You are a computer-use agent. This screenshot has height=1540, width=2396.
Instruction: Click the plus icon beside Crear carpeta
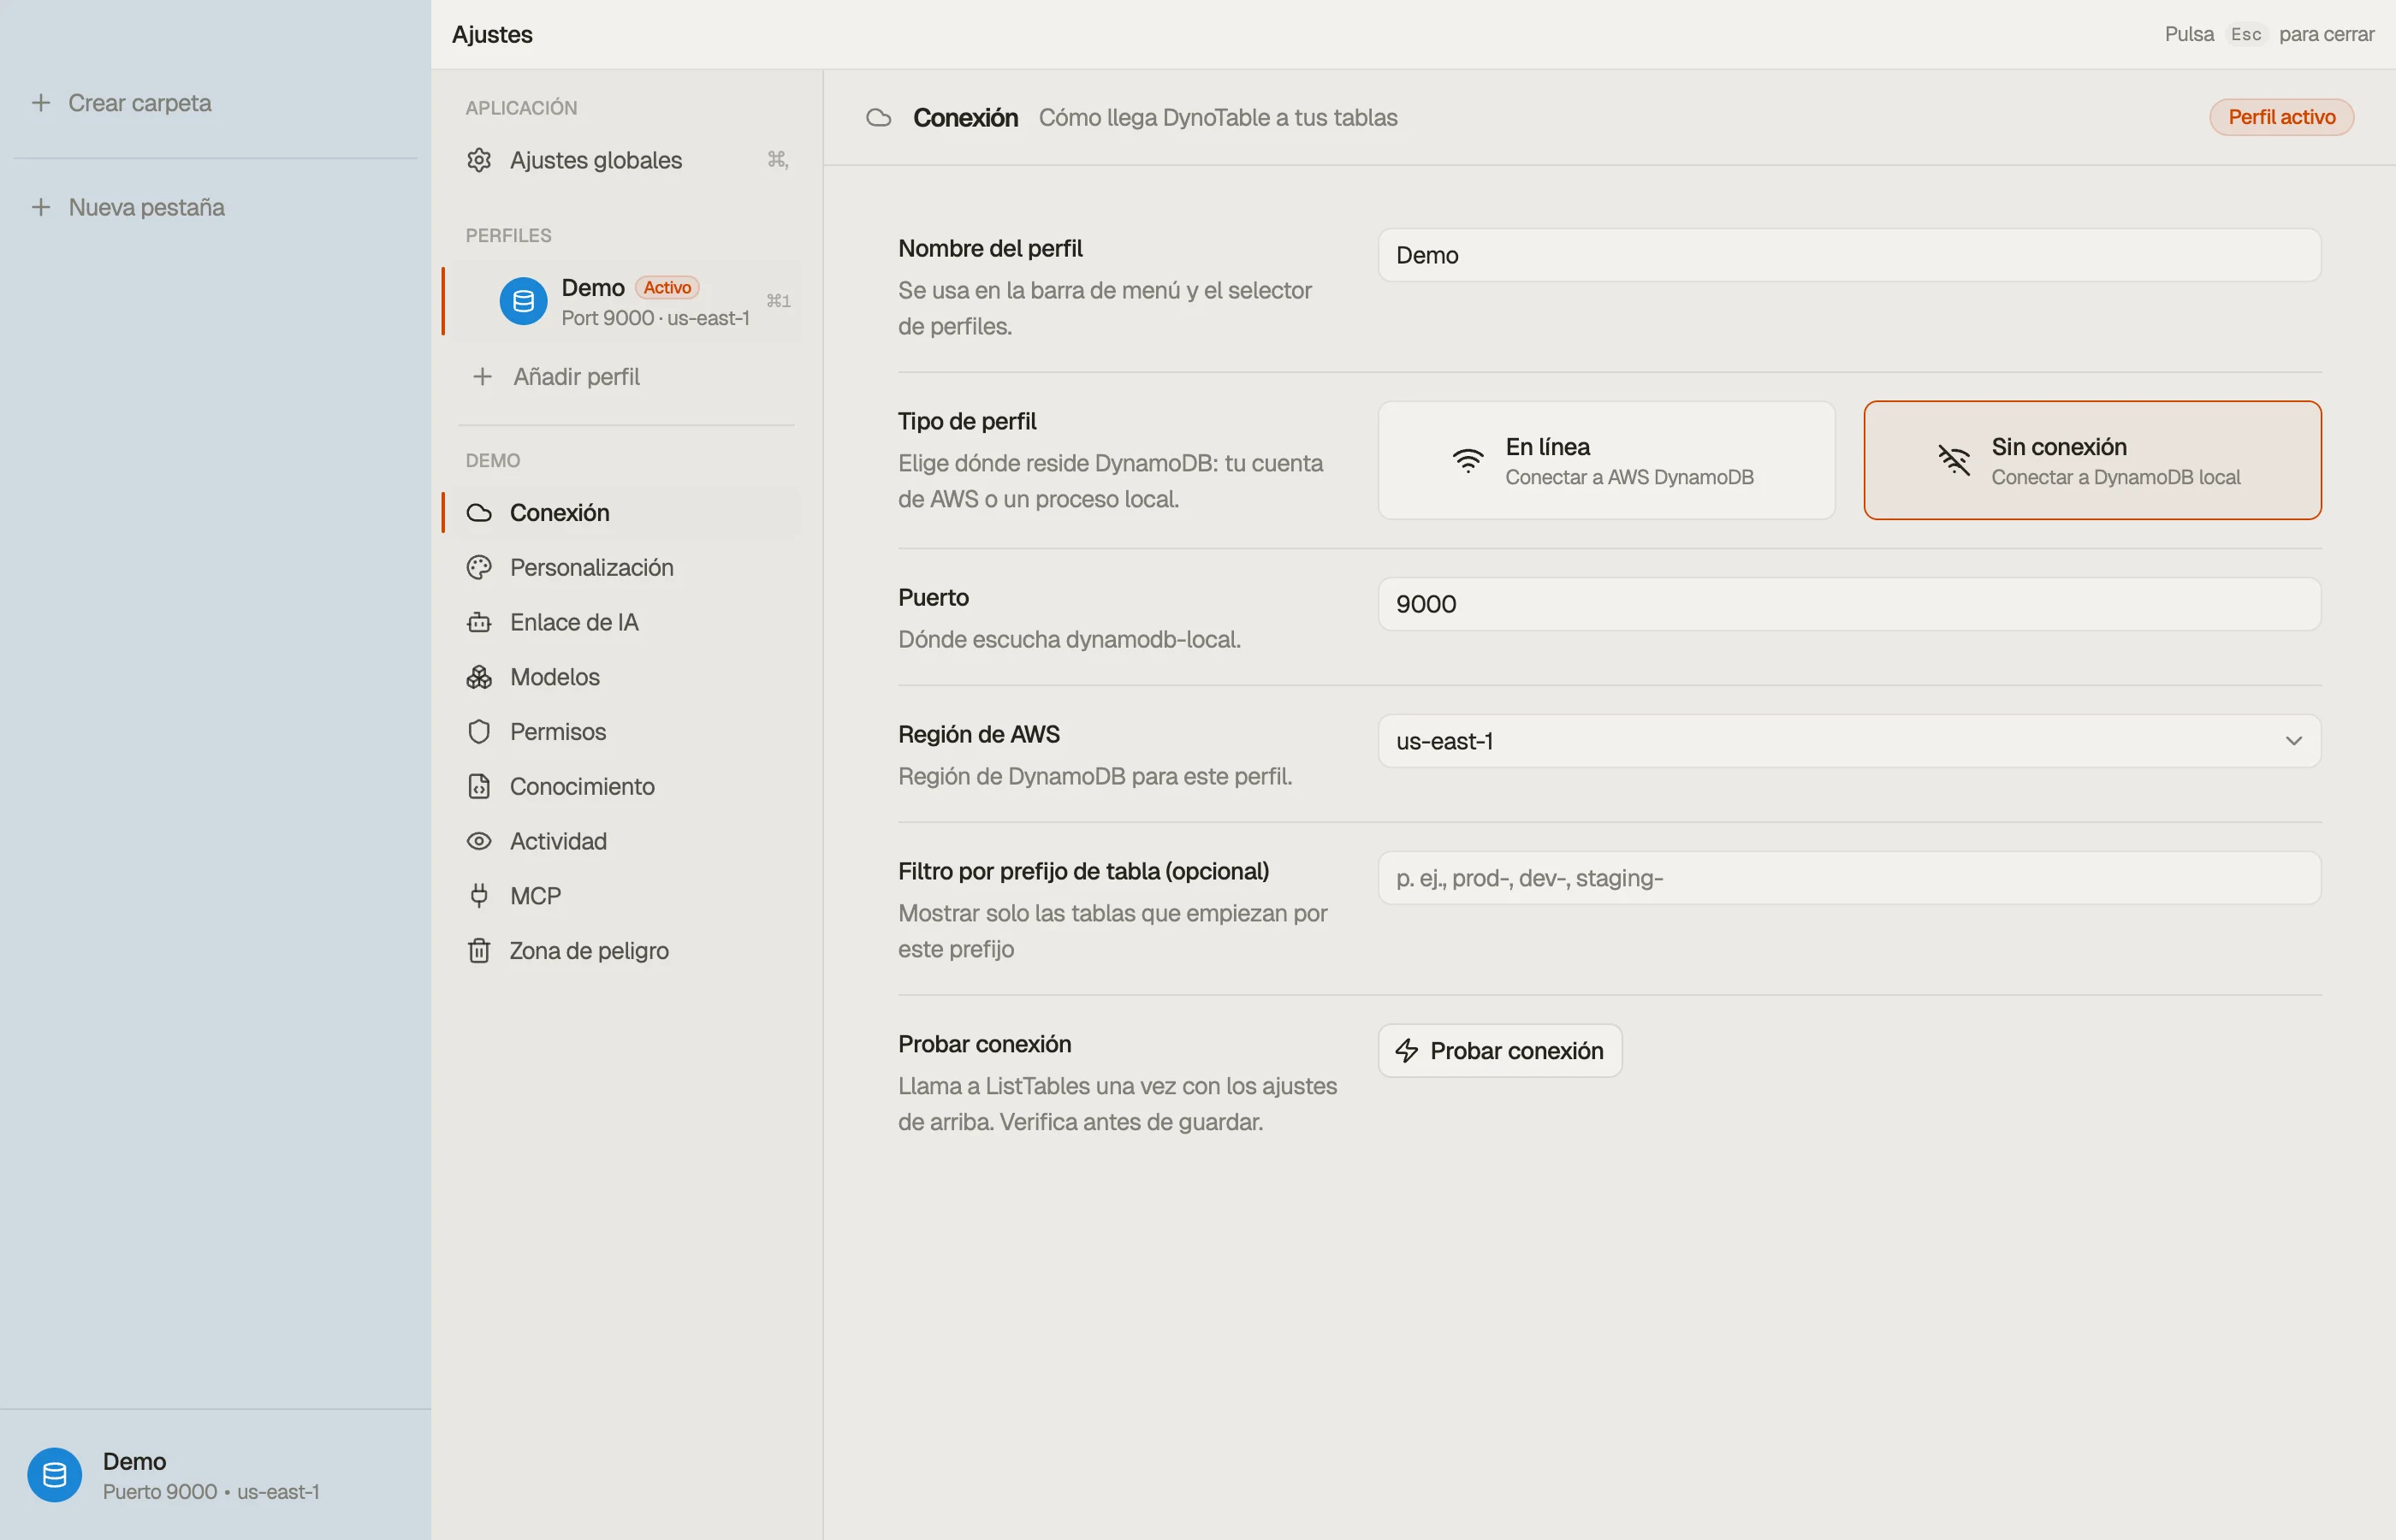click(41, 103)
